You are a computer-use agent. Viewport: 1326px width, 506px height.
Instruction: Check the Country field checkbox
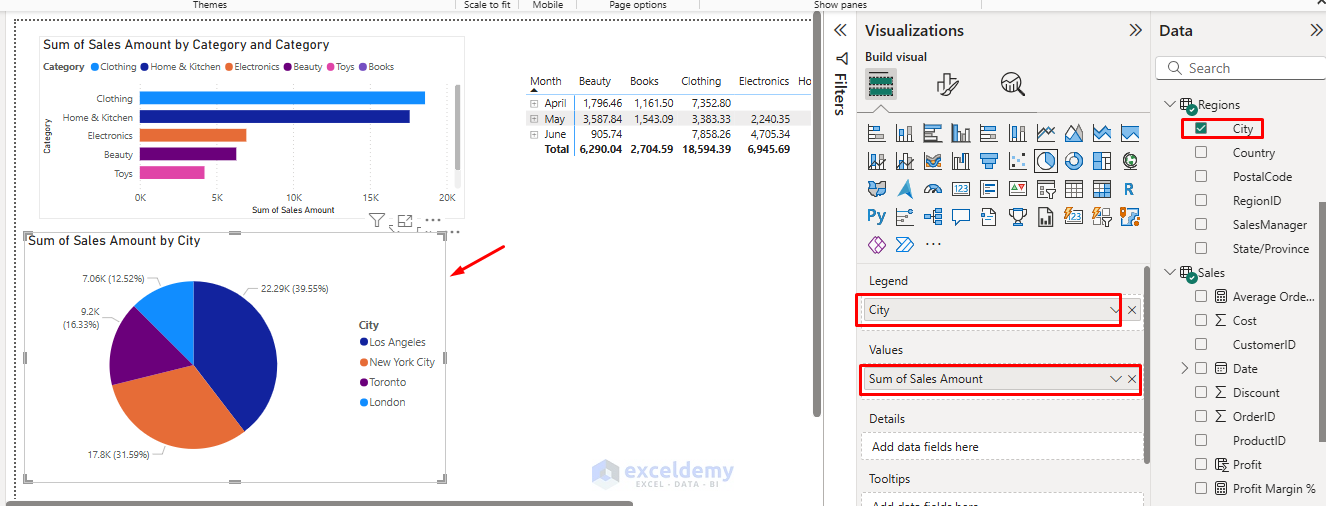(x=1201, y=152)
